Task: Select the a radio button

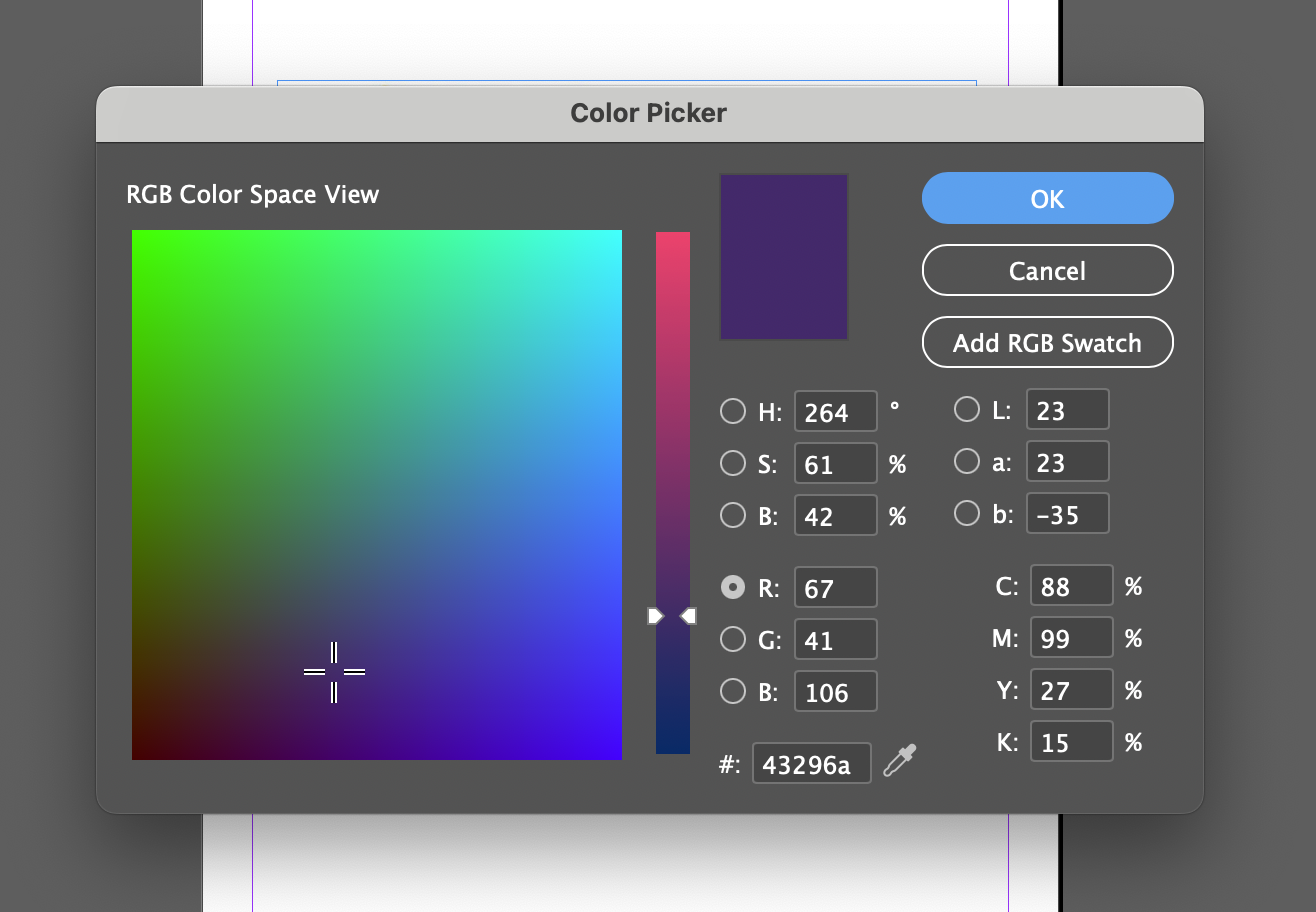Action: [x=967, y=461]
